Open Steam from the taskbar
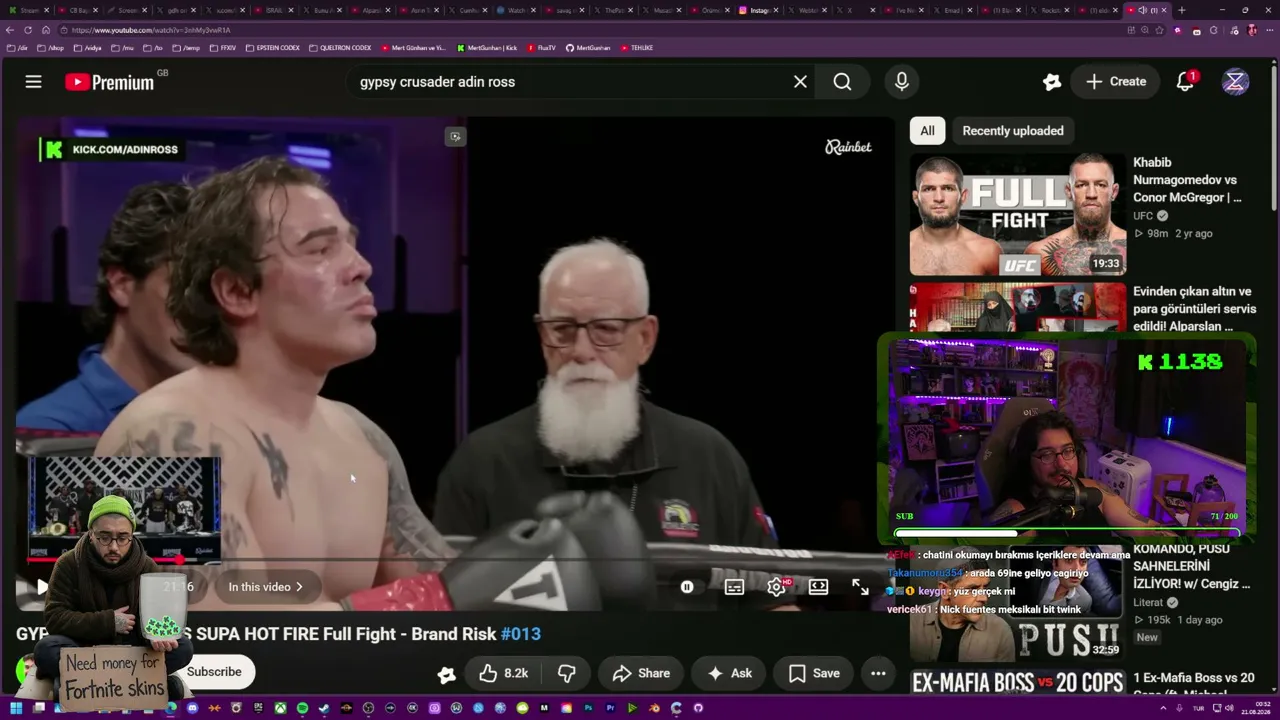 coord(324,708)
